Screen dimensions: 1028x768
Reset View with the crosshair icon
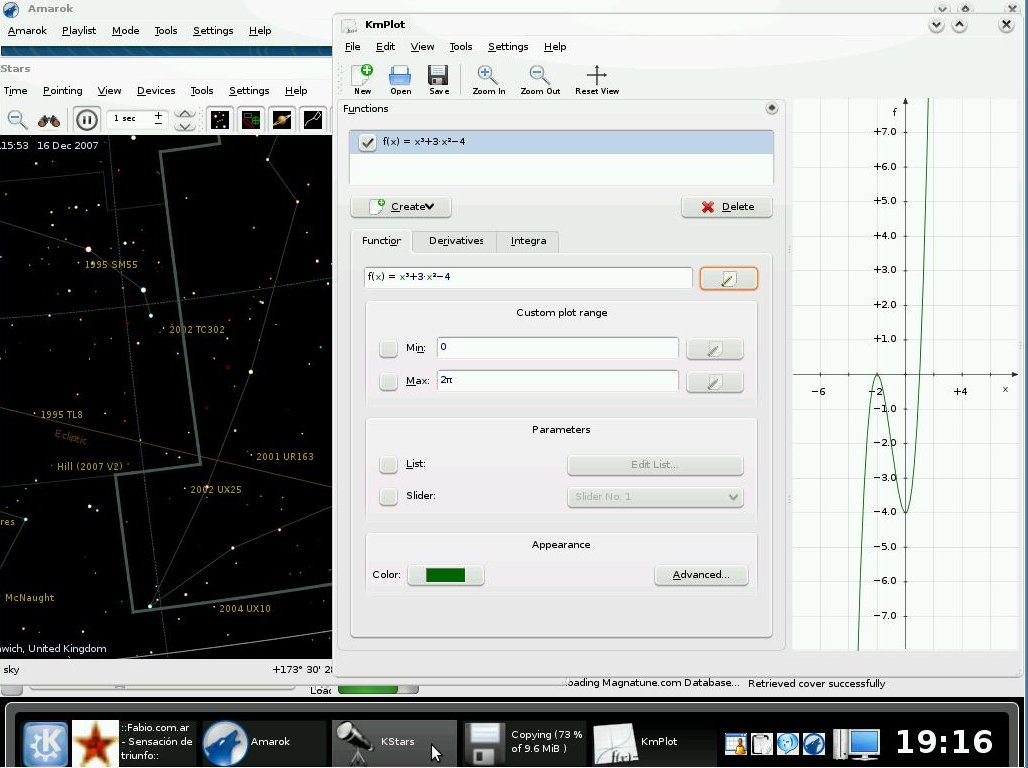pyautogui.click(x=597, y=80)
